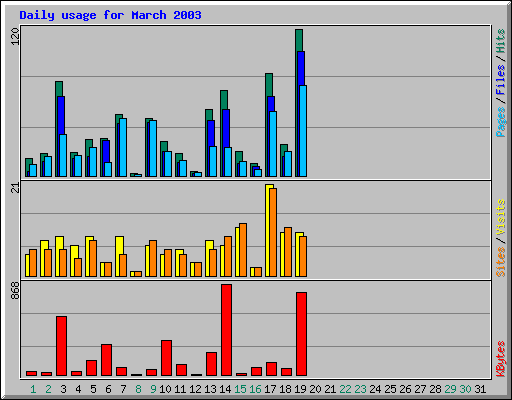Click day label '31' on the axis
This screenshot has width=512, height=400.
click(x=480, y=389)
